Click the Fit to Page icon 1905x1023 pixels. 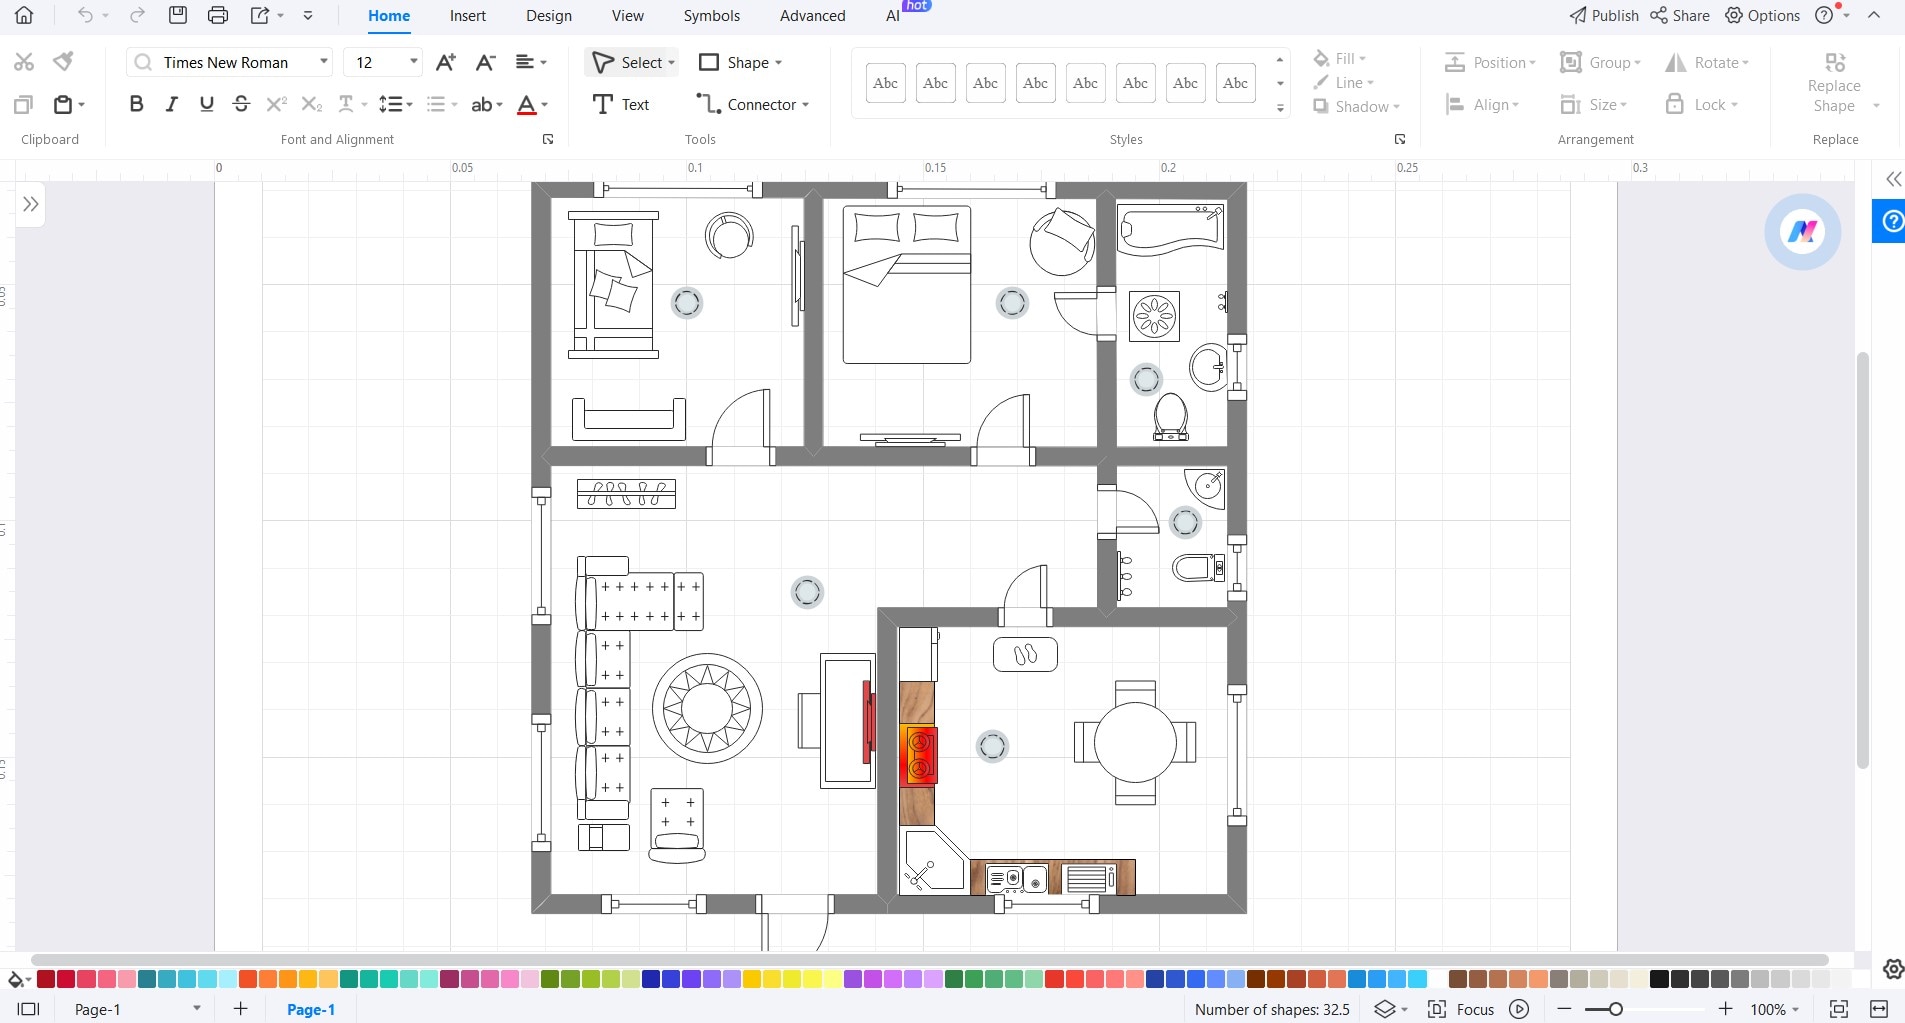(x=1839, y=1009)
